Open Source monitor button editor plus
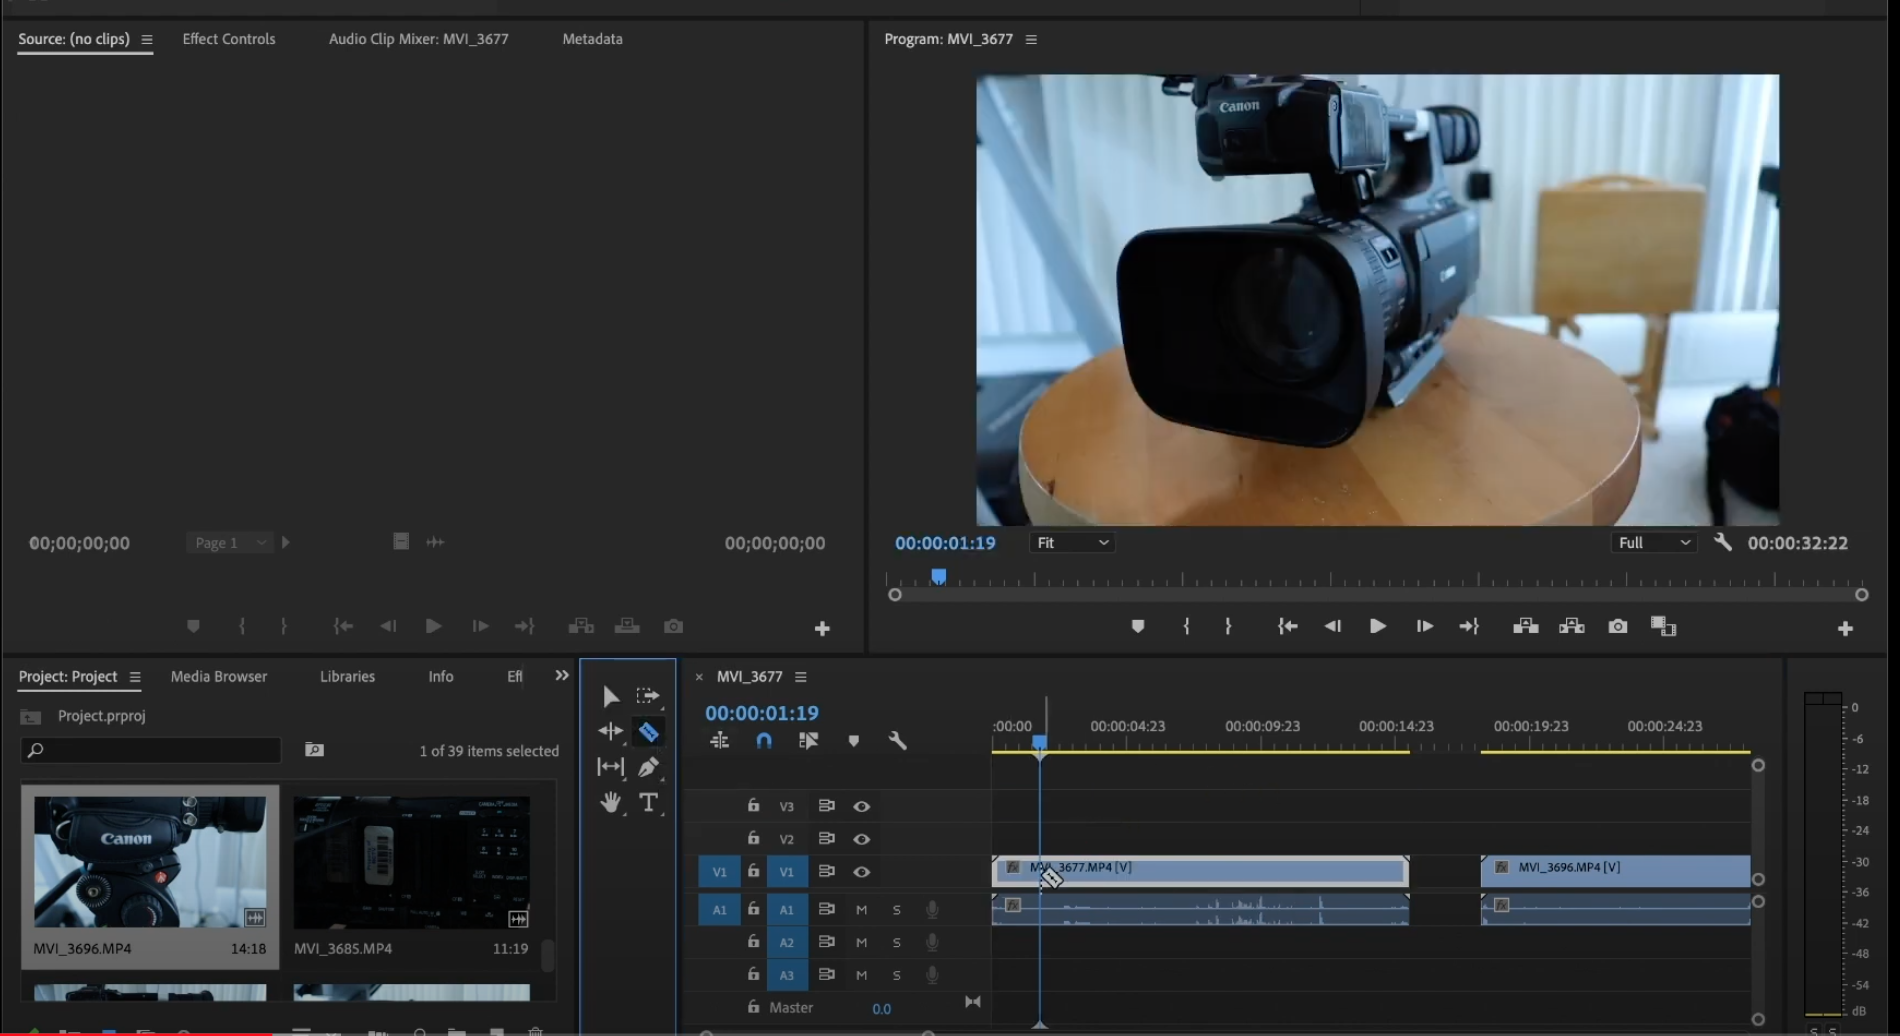This screenshot has height=1036, width=1900. (822, 628)
